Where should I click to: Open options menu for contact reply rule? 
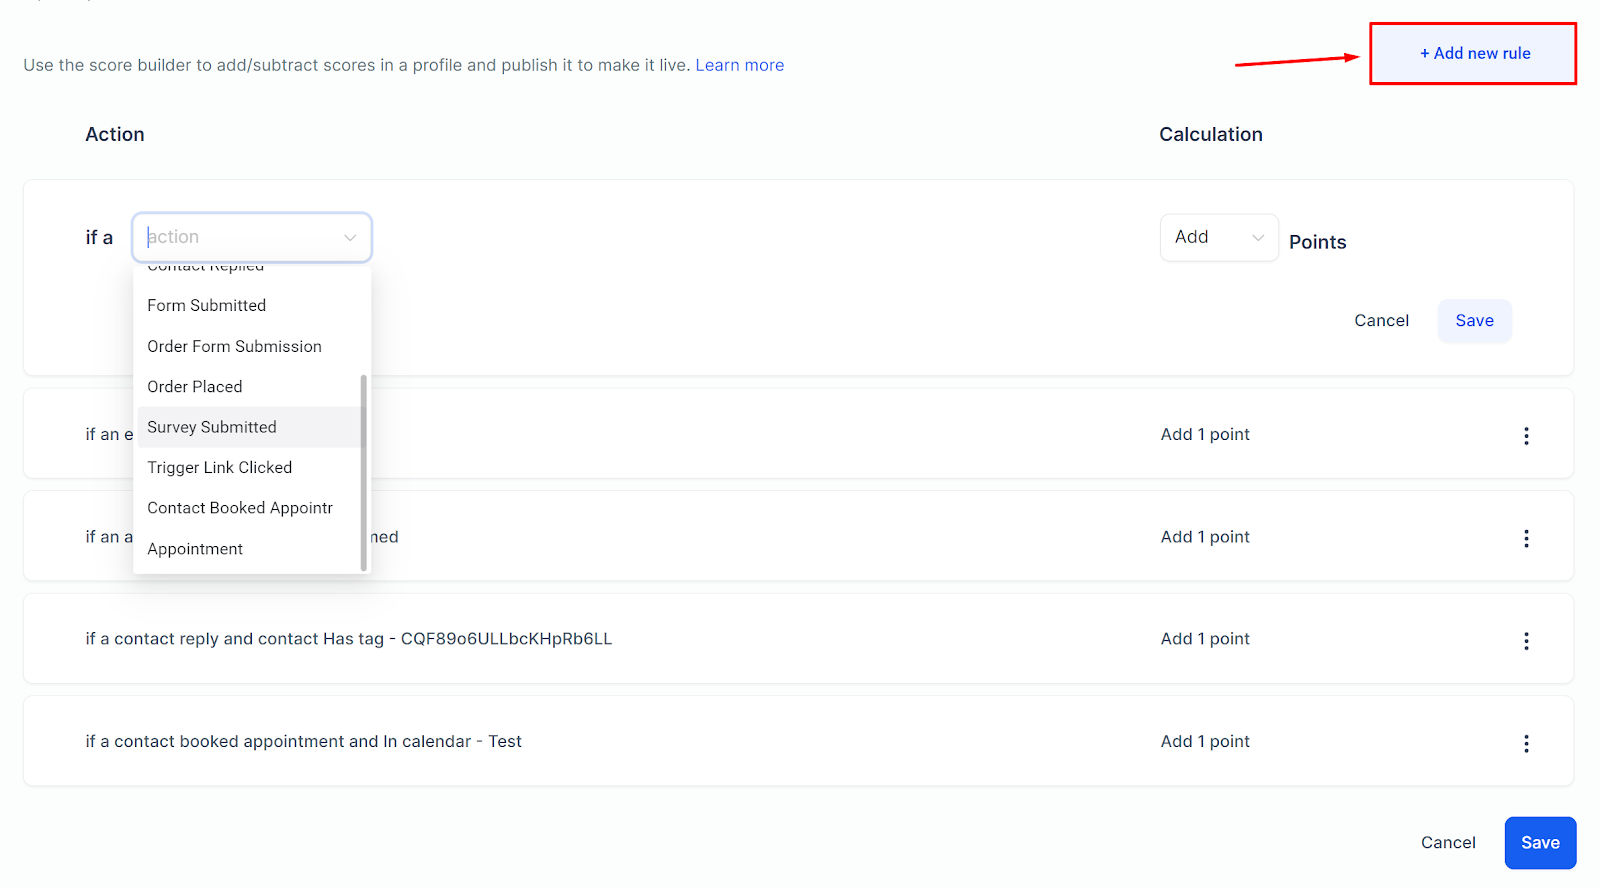click(x=1526, y=641)
